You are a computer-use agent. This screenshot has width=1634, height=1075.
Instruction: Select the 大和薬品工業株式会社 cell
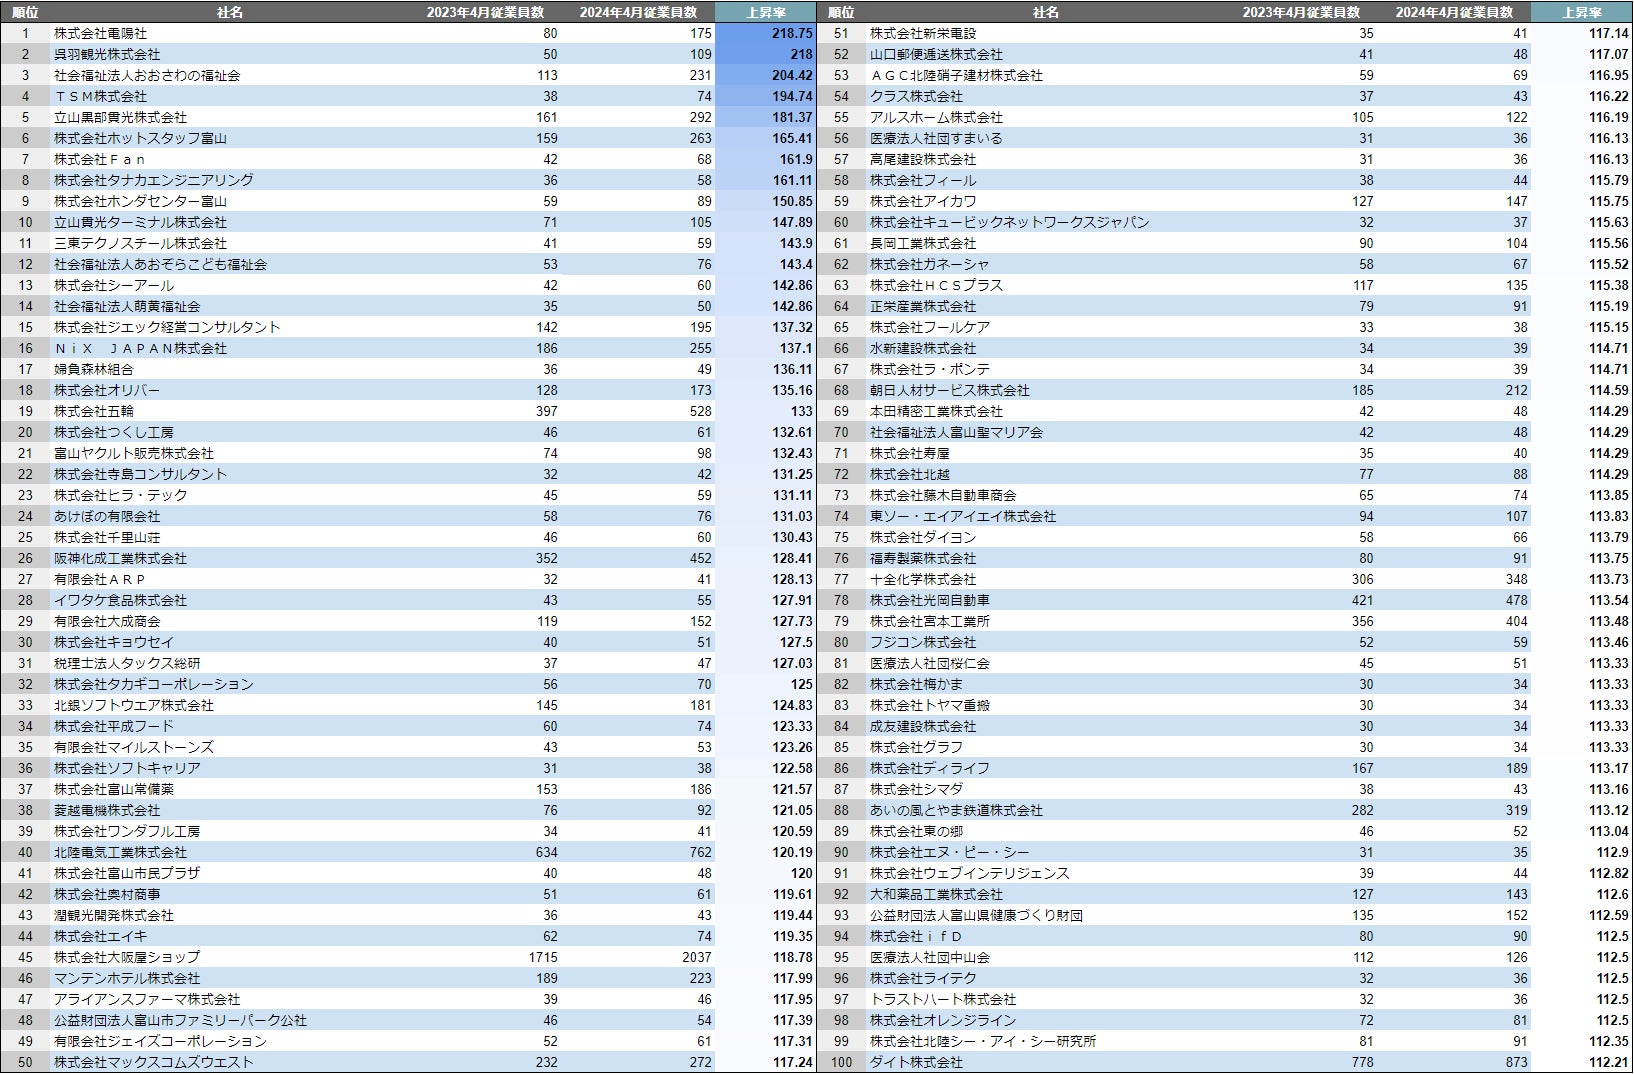click(936, 894)
